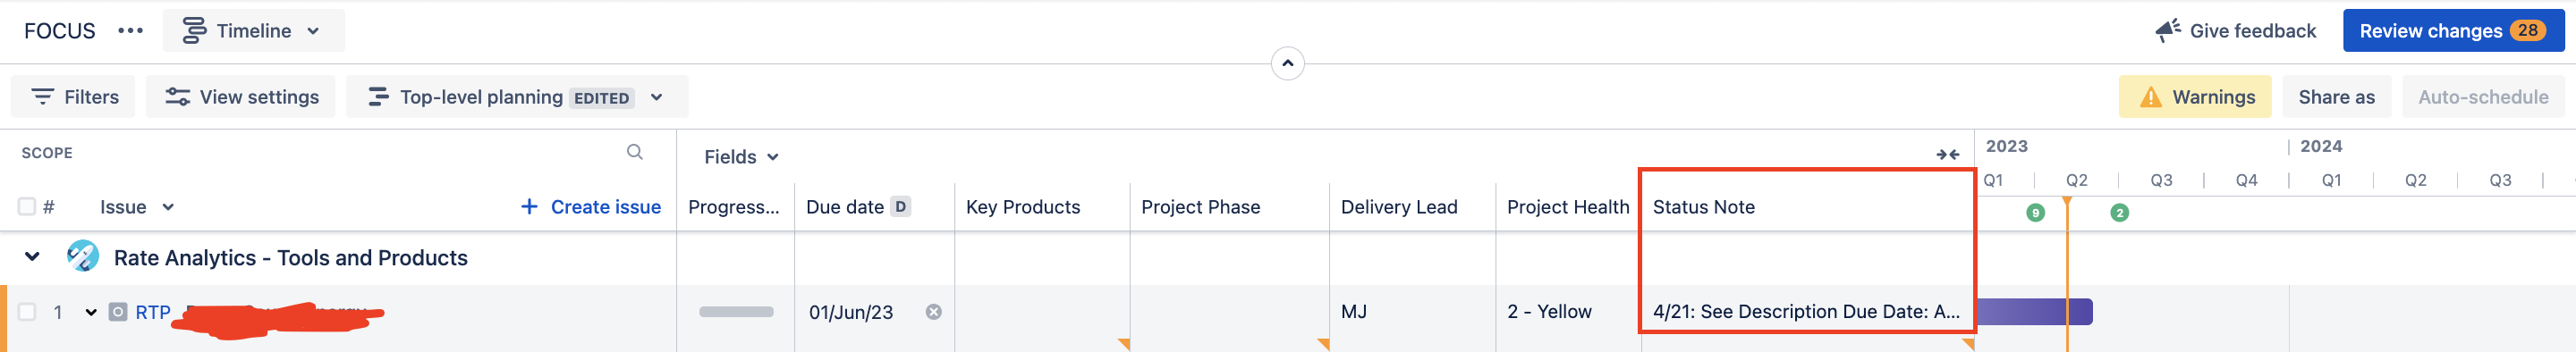Open the Timeline view dropdown
Screen dimensions: 2576x352
click(x=253, y=31)
